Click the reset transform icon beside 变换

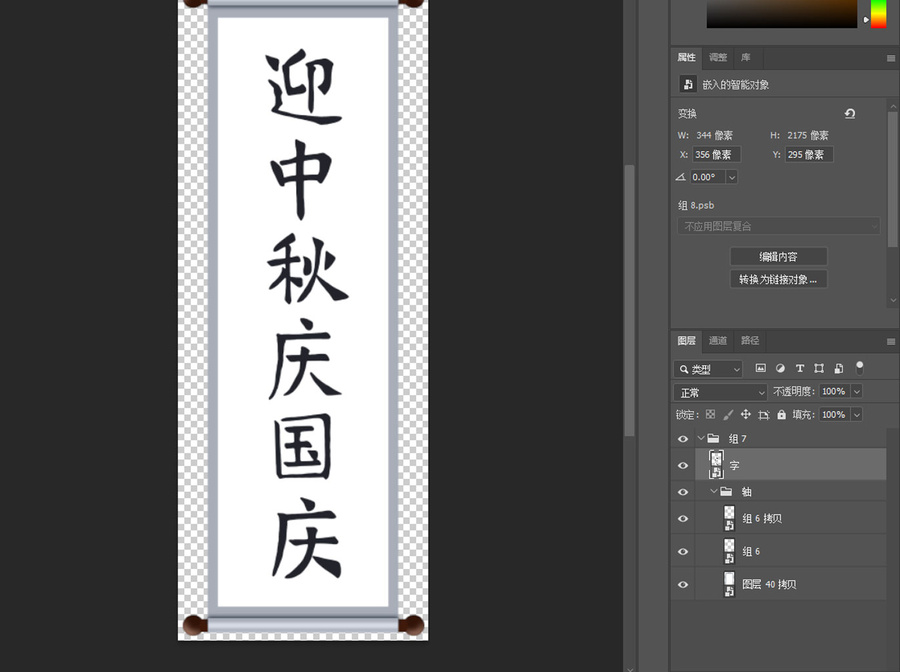pos(850,114)
